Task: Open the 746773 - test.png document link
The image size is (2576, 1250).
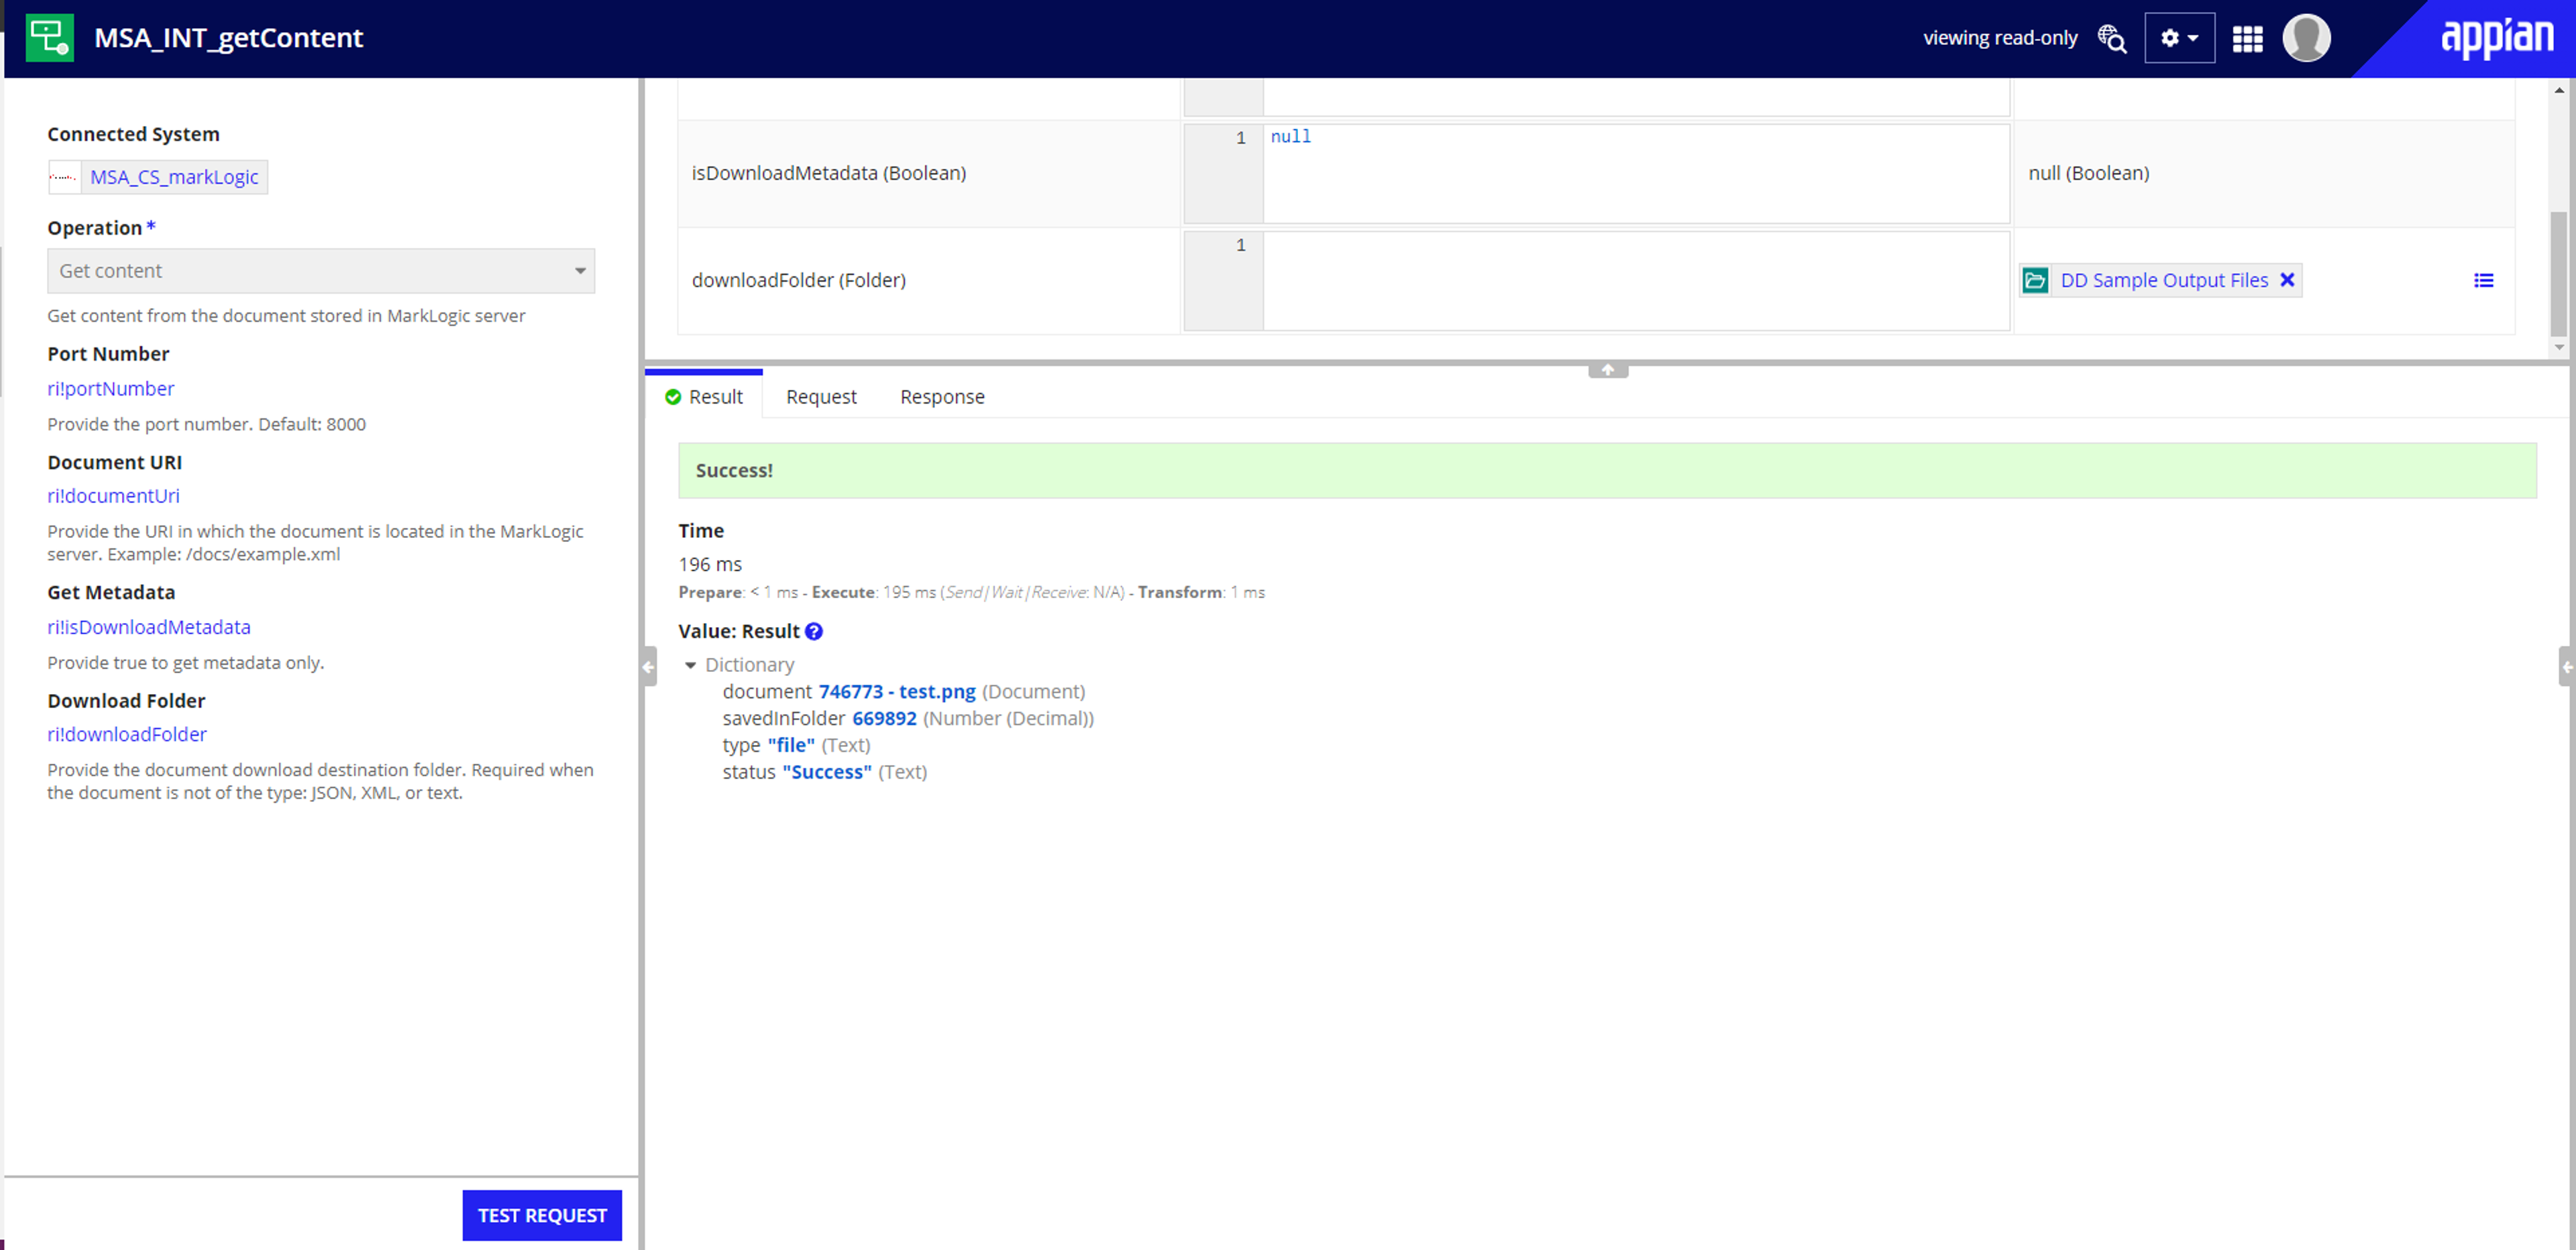Action: pos(896,692)
